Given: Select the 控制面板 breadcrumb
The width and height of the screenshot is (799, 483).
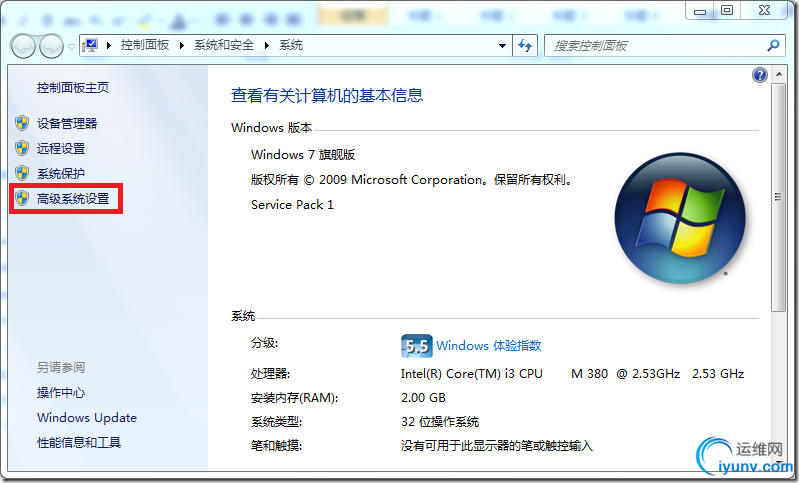Looking at the screenshot, I should [145, 45].
